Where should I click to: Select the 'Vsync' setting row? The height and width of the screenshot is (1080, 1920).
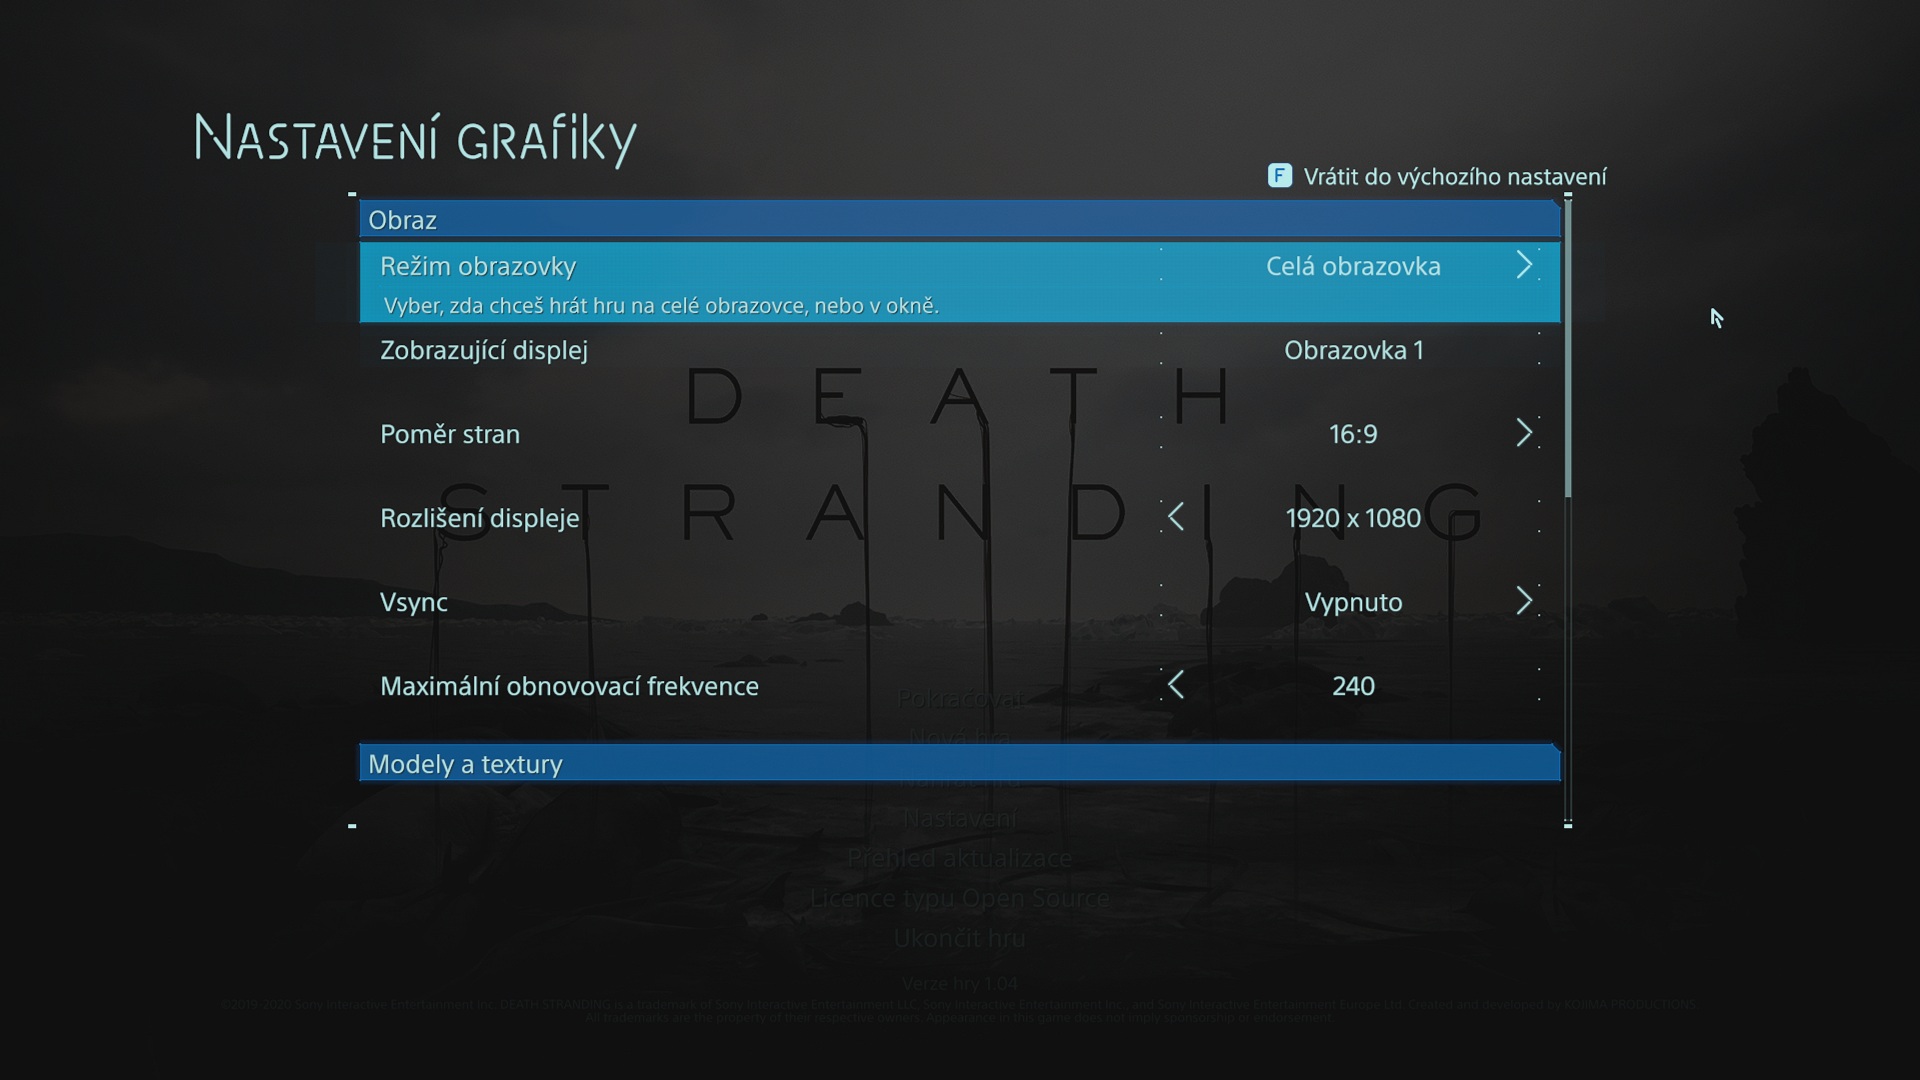coord(960,602)
